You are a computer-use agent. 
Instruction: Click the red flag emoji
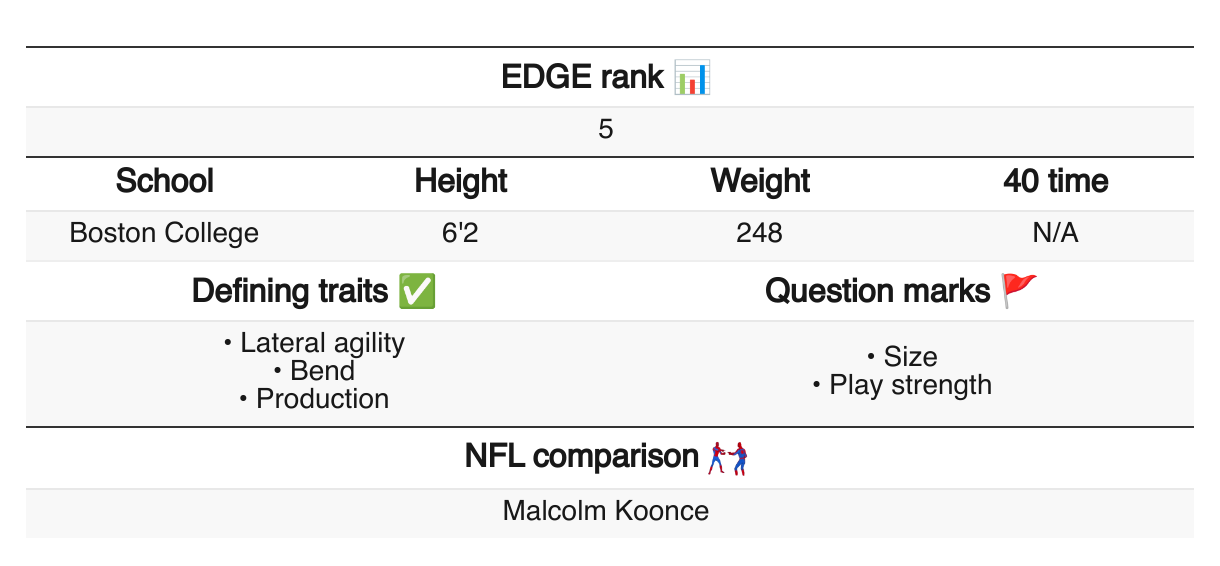1020,291
